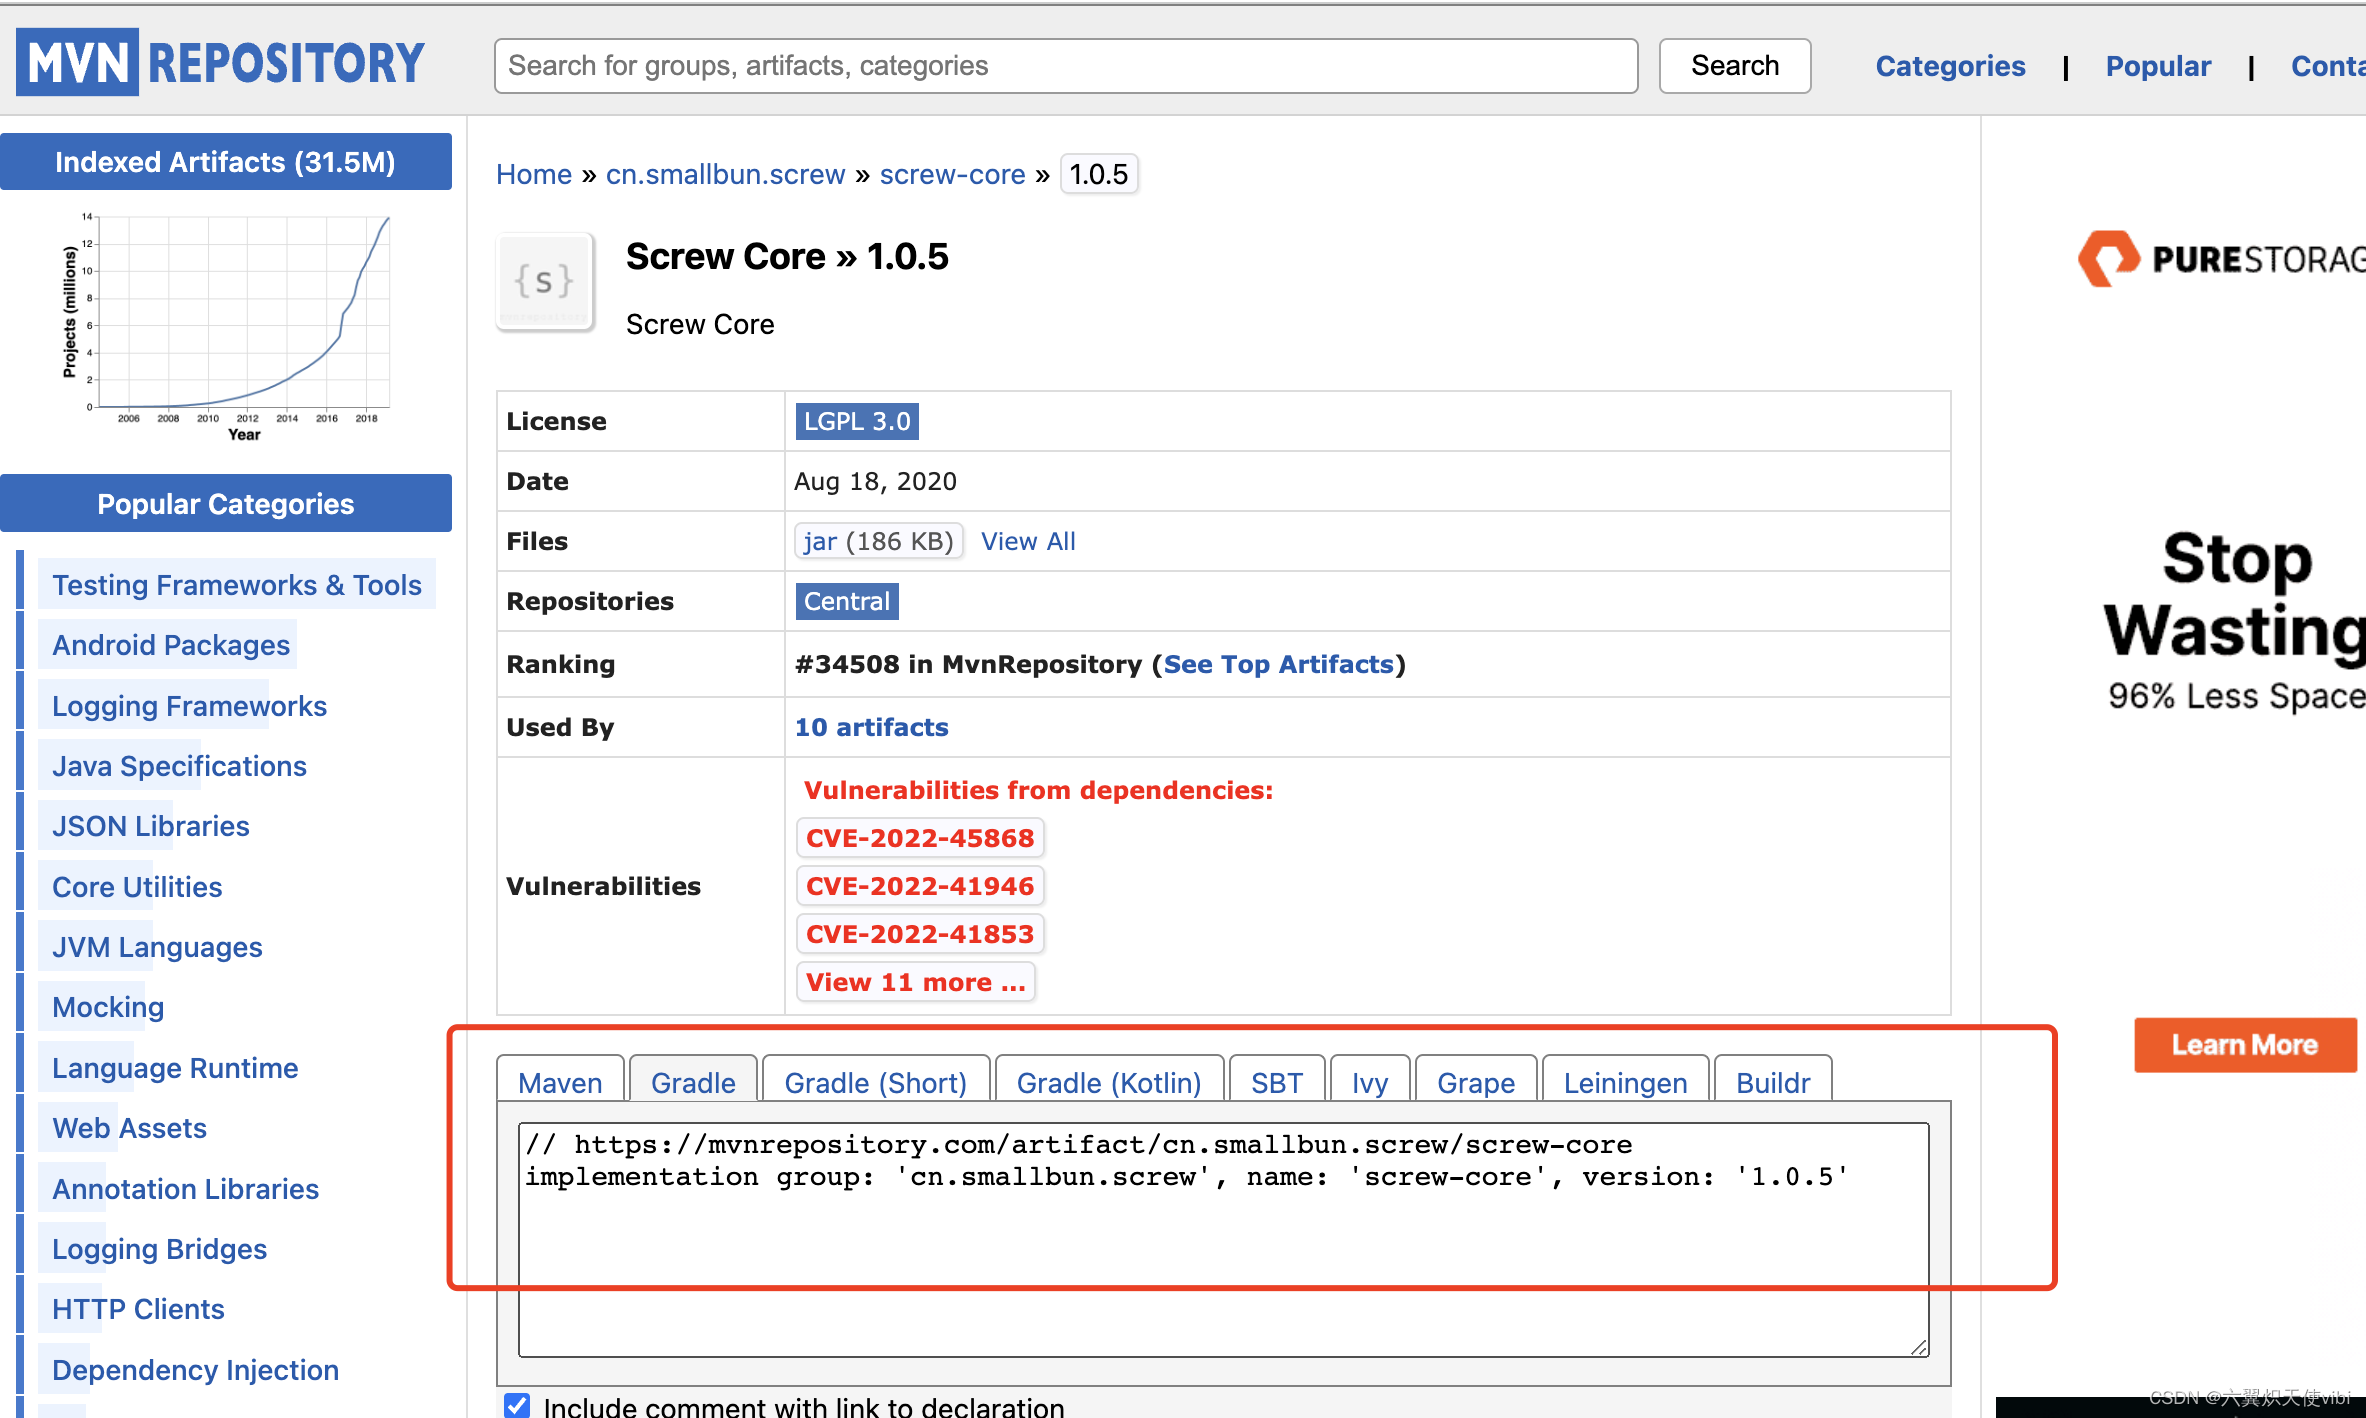Open See Top Artifacts link
The image size is (2366, 1418).
[x=1278, y=664]
